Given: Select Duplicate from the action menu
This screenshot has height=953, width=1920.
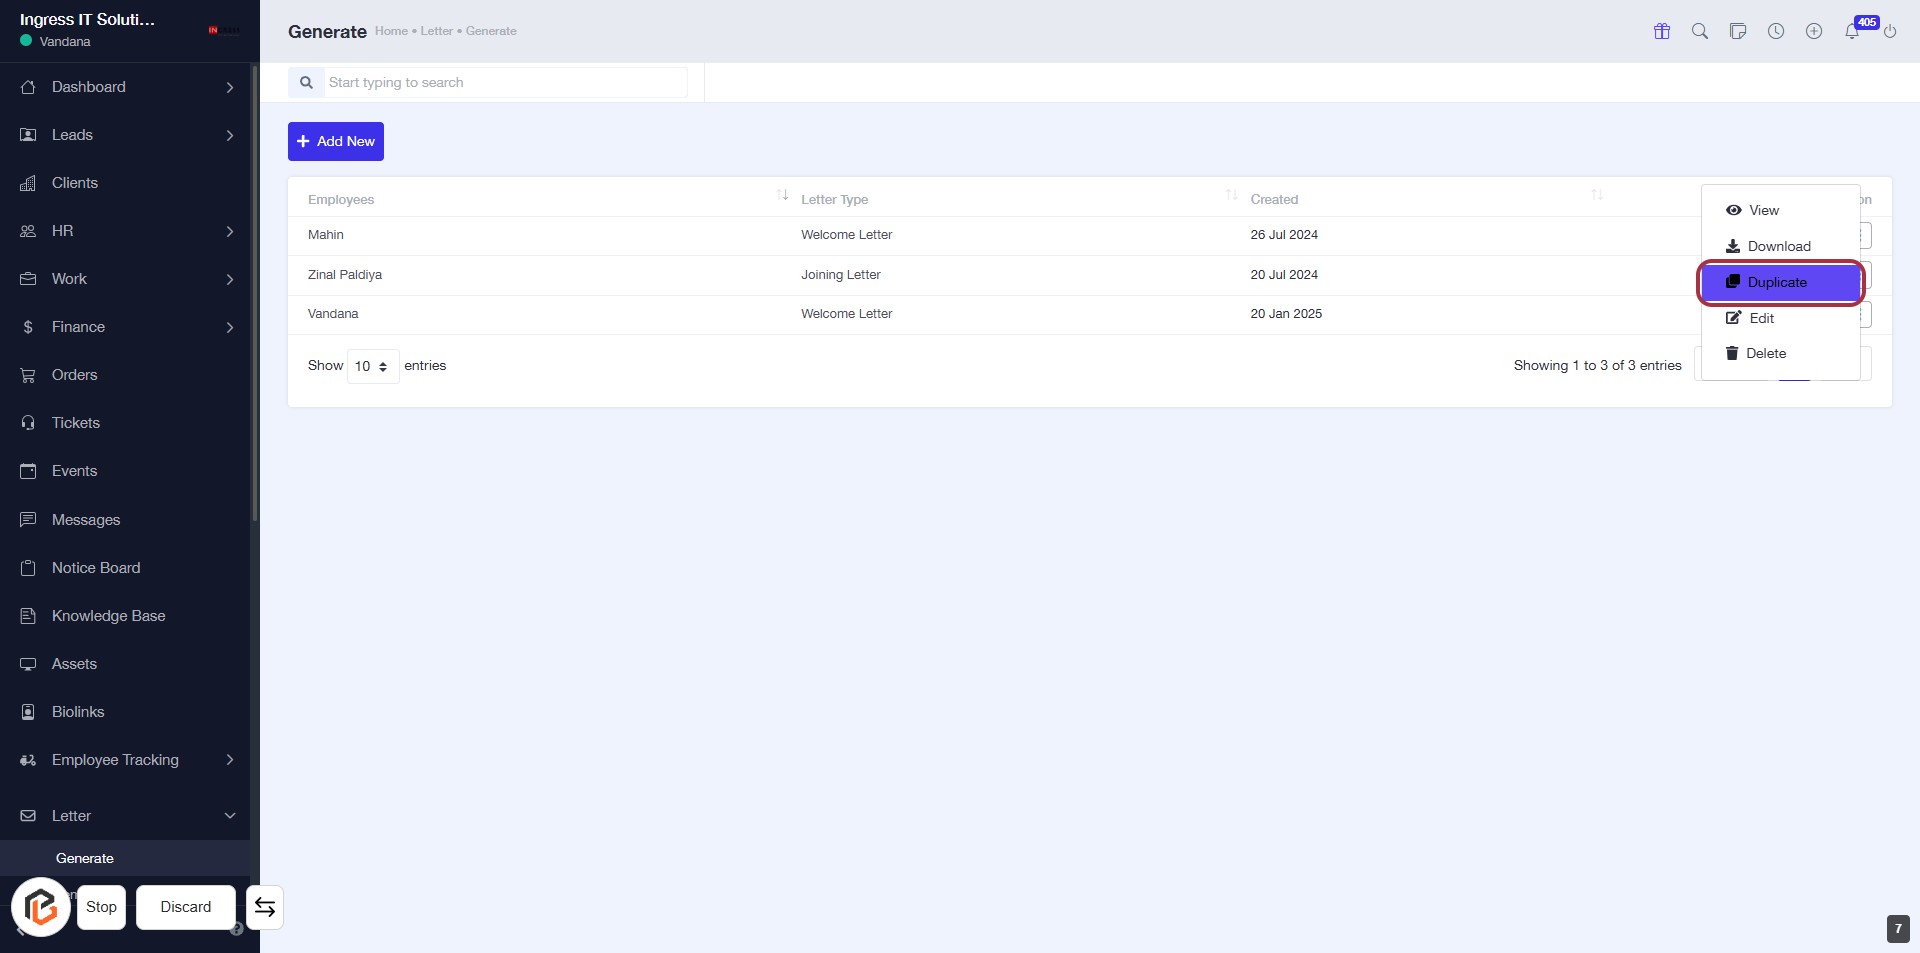Looking at the screenshot, I should [1778, 283].
